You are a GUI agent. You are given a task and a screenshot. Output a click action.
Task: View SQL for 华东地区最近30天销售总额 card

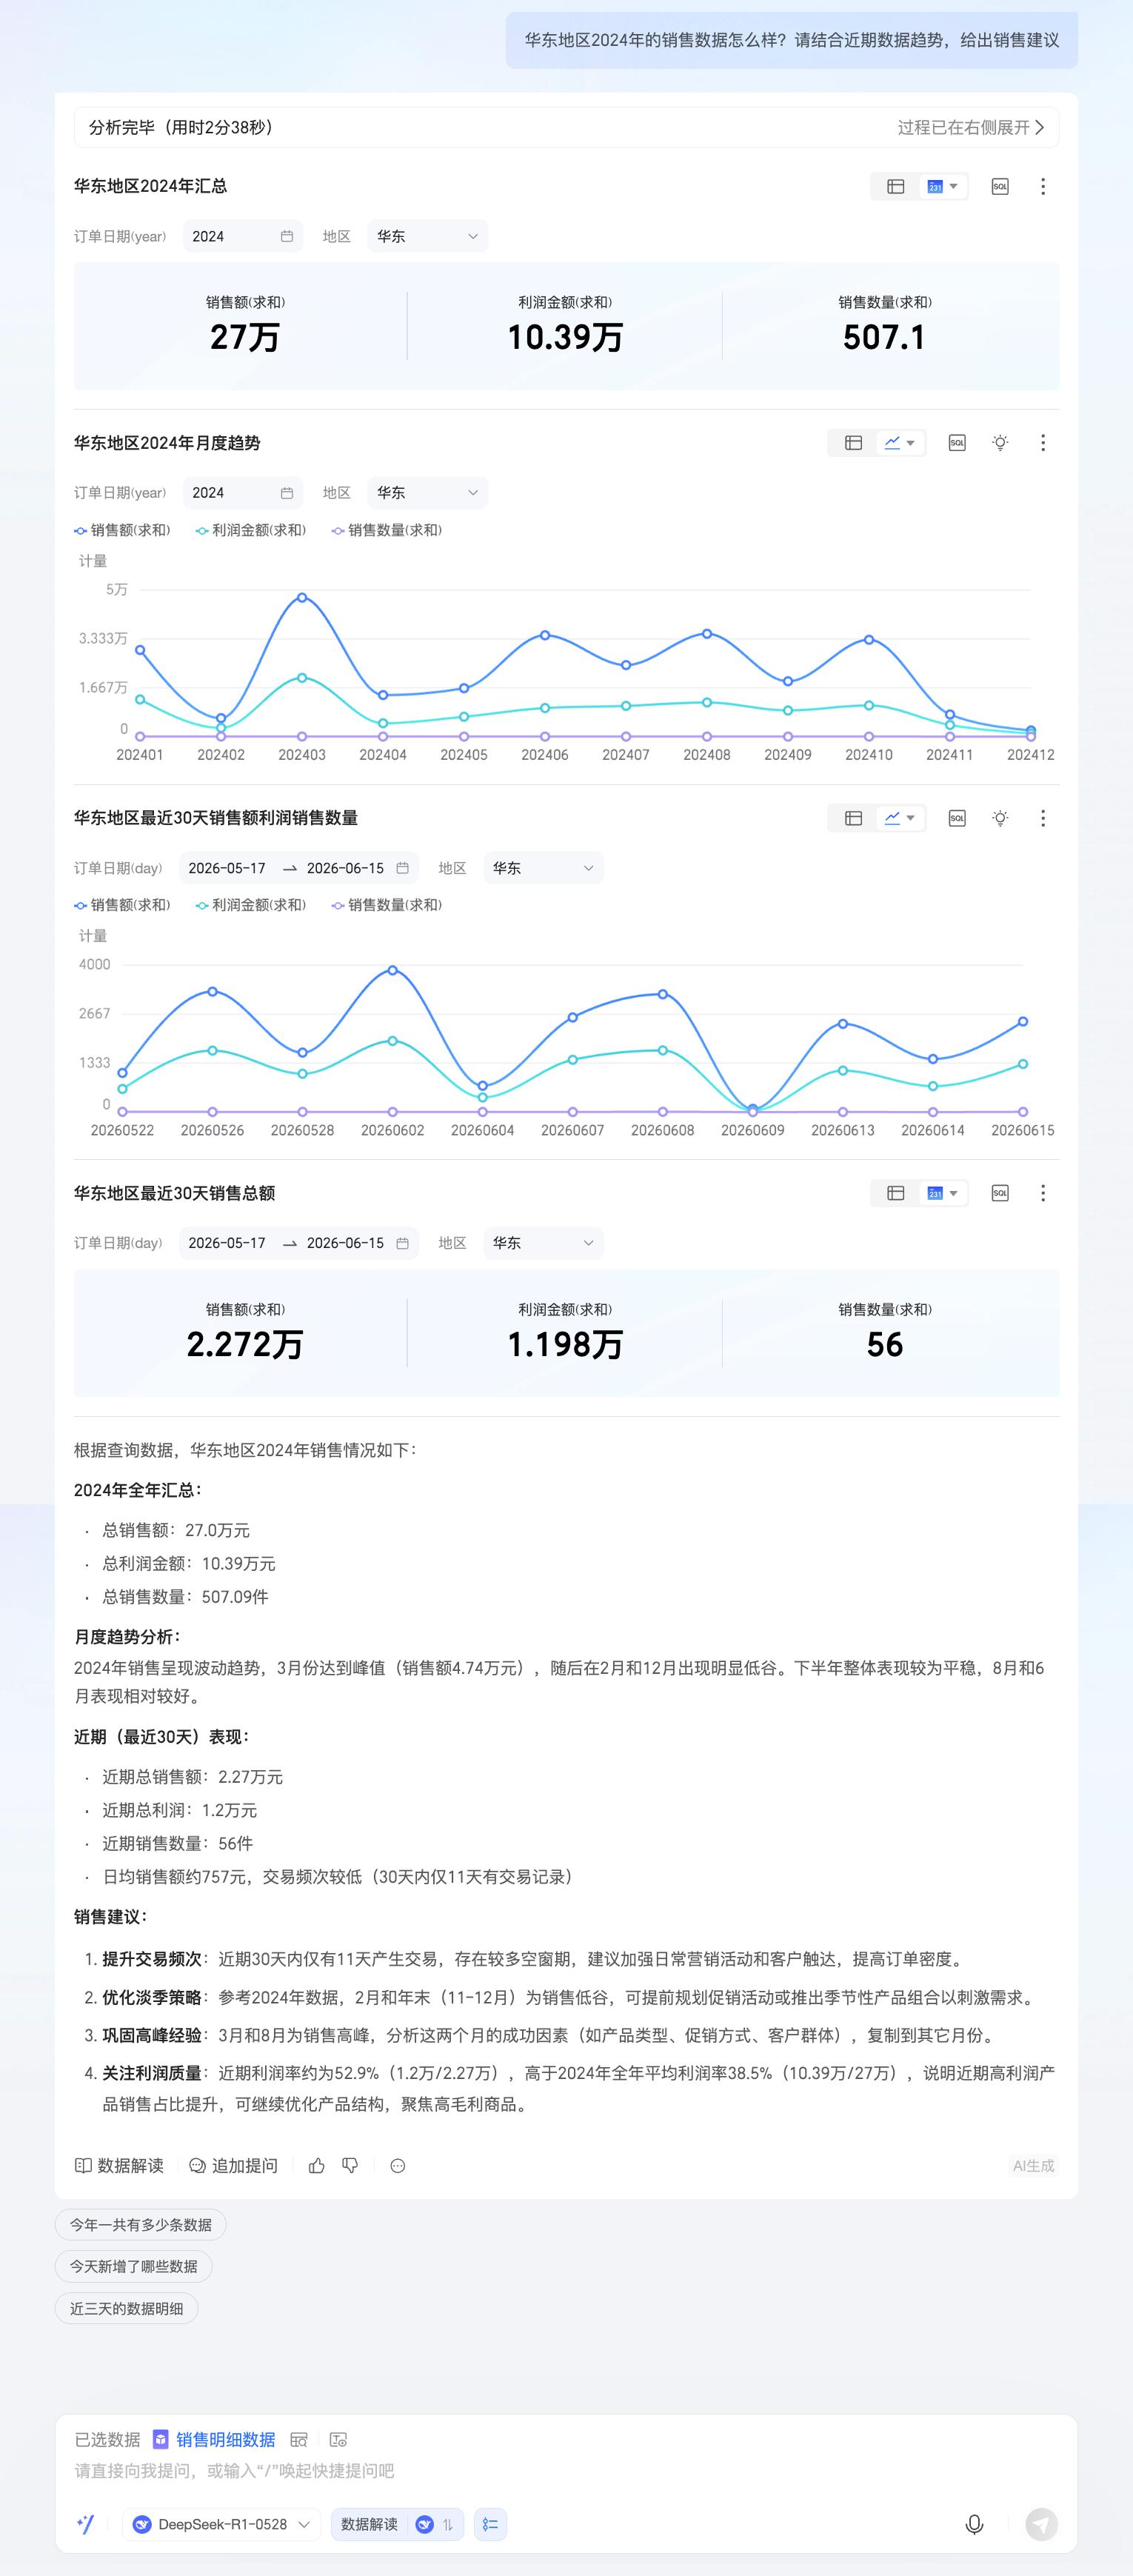click(x=1000, y=1193)
